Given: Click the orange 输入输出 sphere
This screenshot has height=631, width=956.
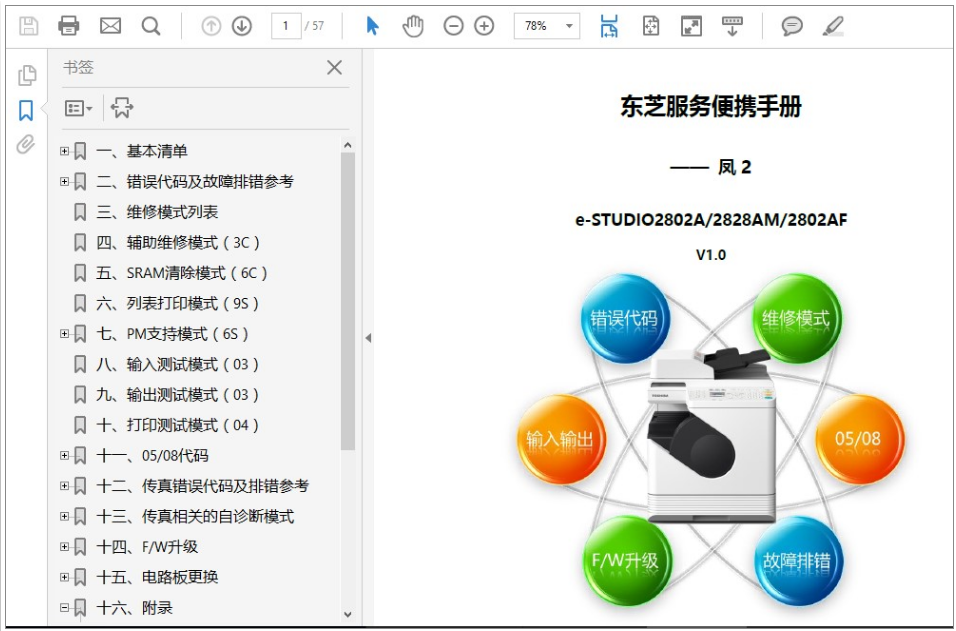Looking at the screenshot, I should coord(561,439).
